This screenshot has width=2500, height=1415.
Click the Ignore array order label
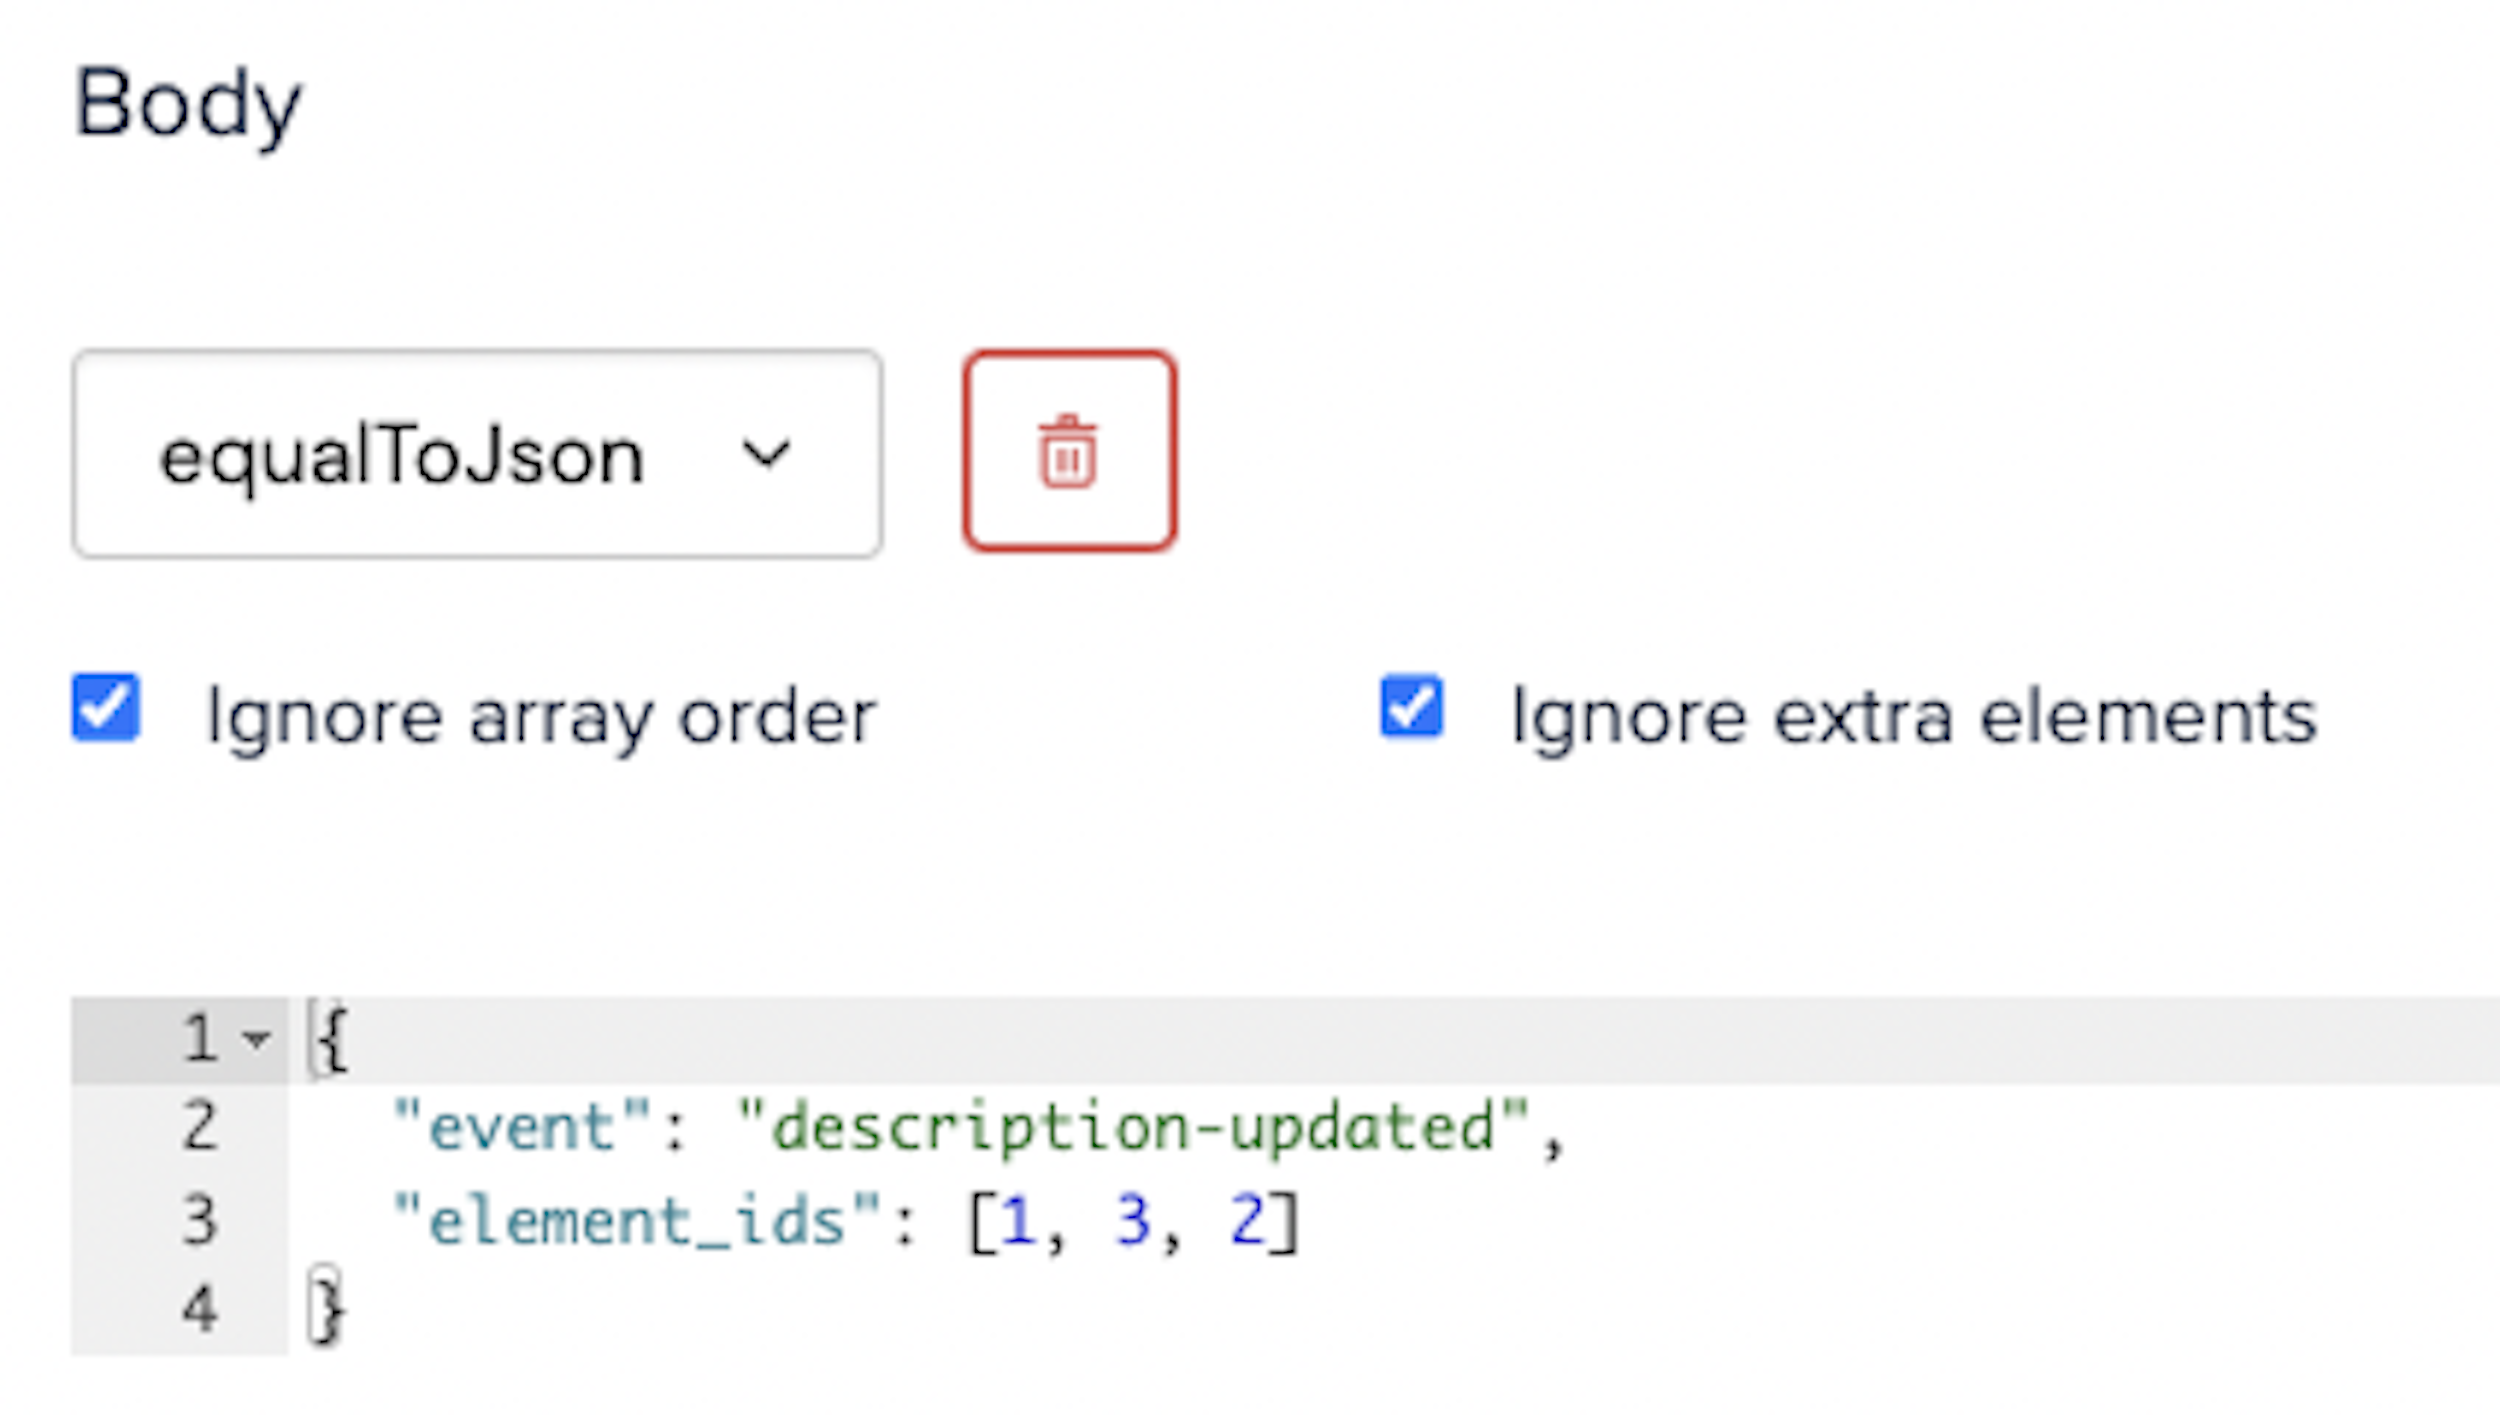[x=540, y=712]
